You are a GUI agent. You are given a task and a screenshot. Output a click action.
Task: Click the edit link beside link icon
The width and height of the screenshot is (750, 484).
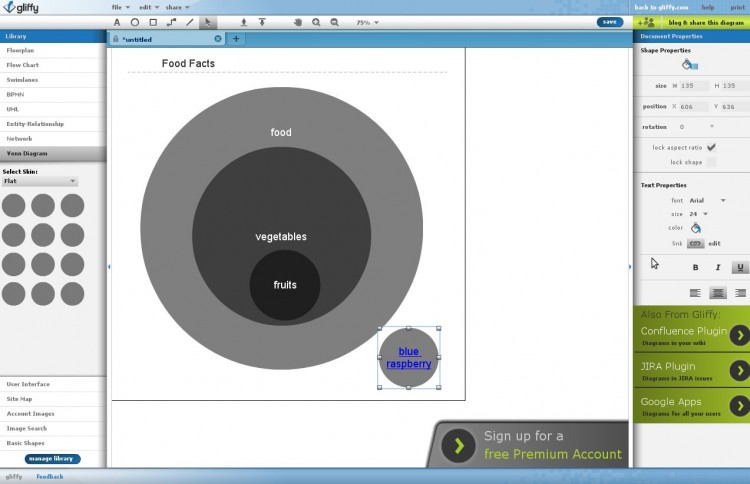click(x=714, y=243)
